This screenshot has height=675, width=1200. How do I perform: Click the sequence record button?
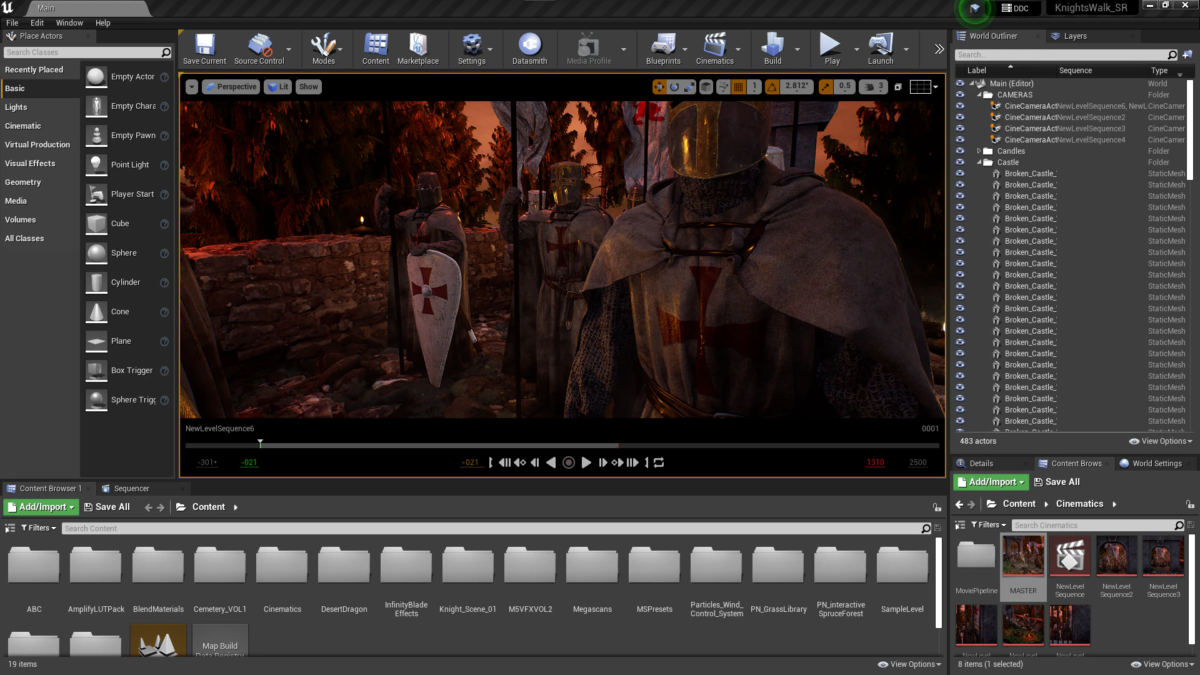click(x=568, y=462)
